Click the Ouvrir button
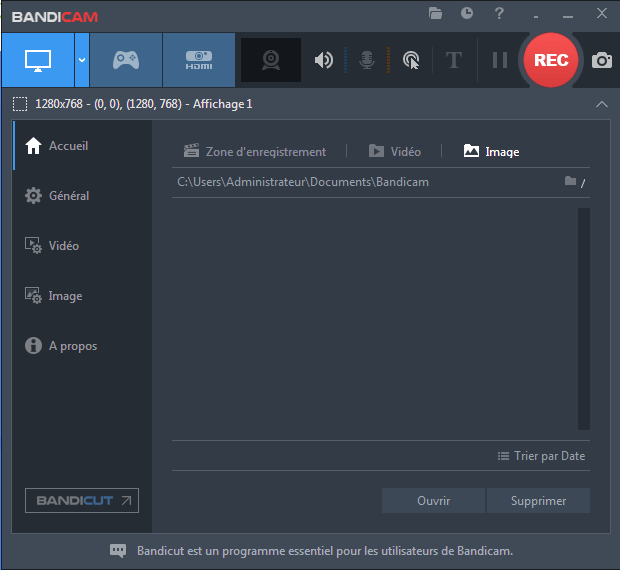 433,501
